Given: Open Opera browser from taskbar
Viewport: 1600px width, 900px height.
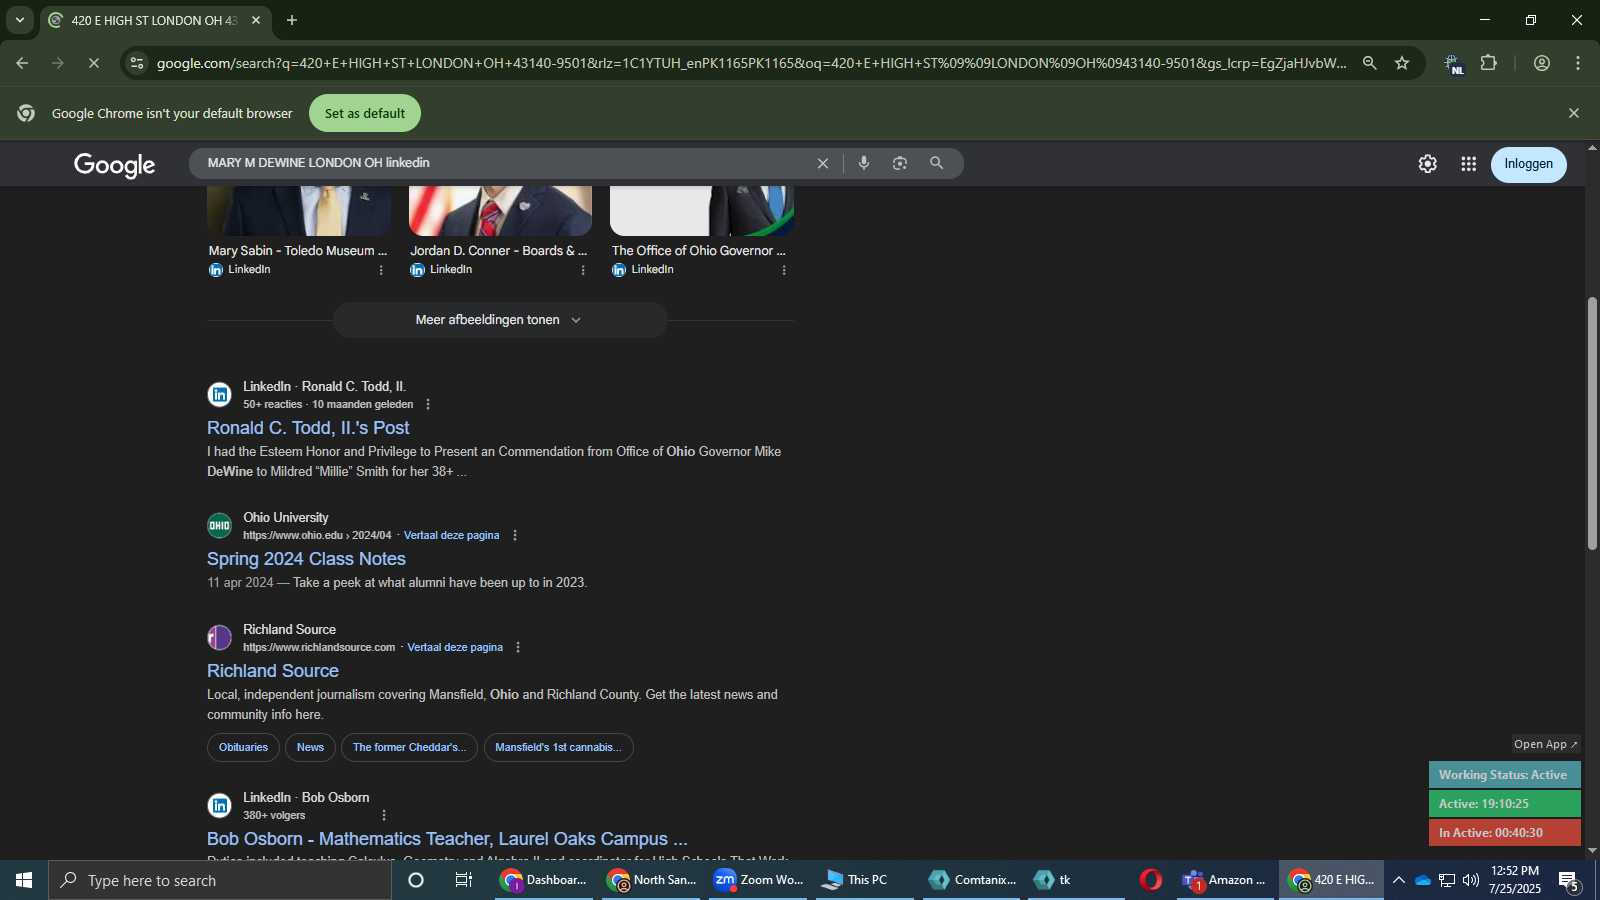Looking at the screenshot, I should [1151, 880].
